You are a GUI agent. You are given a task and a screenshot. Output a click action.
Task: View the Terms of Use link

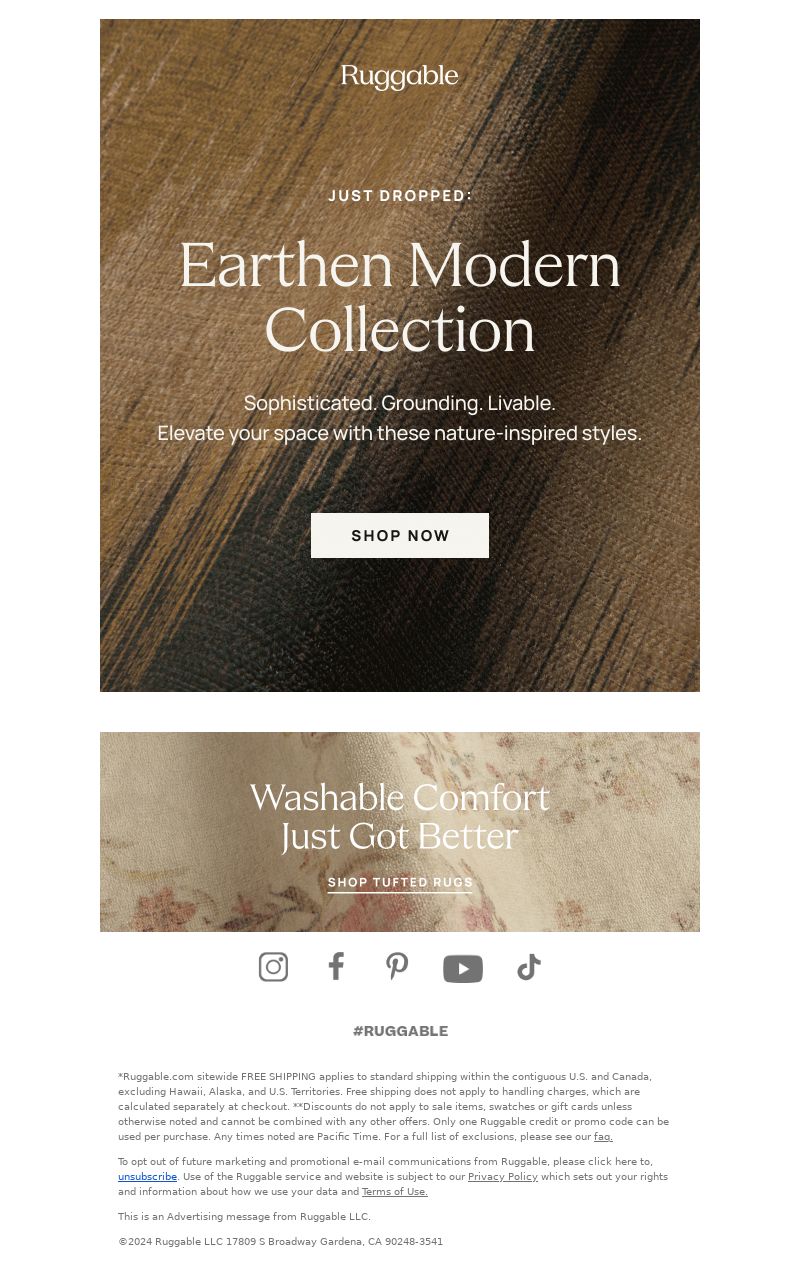click(x=395, y=1192)
